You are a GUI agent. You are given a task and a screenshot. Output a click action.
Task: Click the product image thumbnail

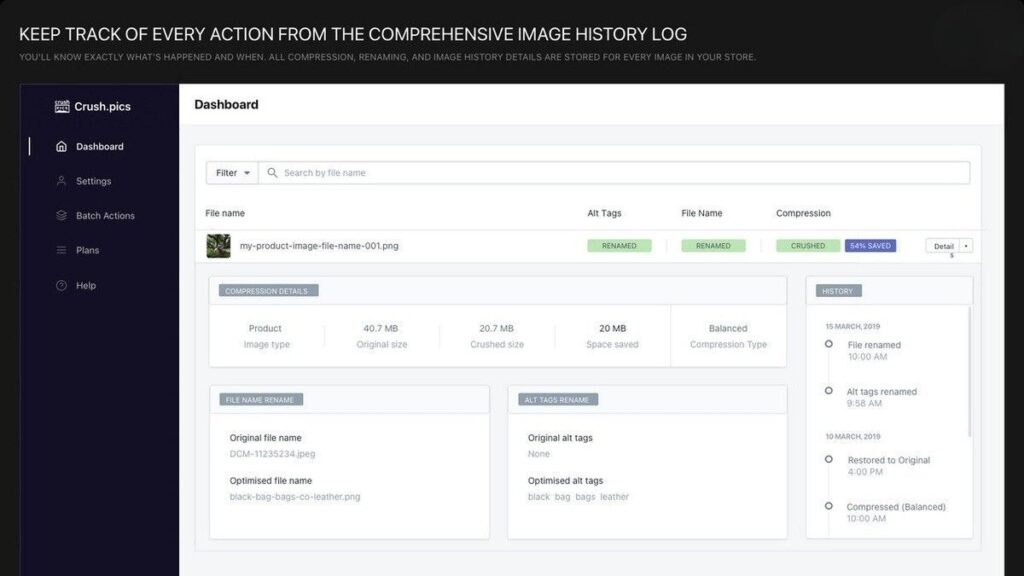217,245
